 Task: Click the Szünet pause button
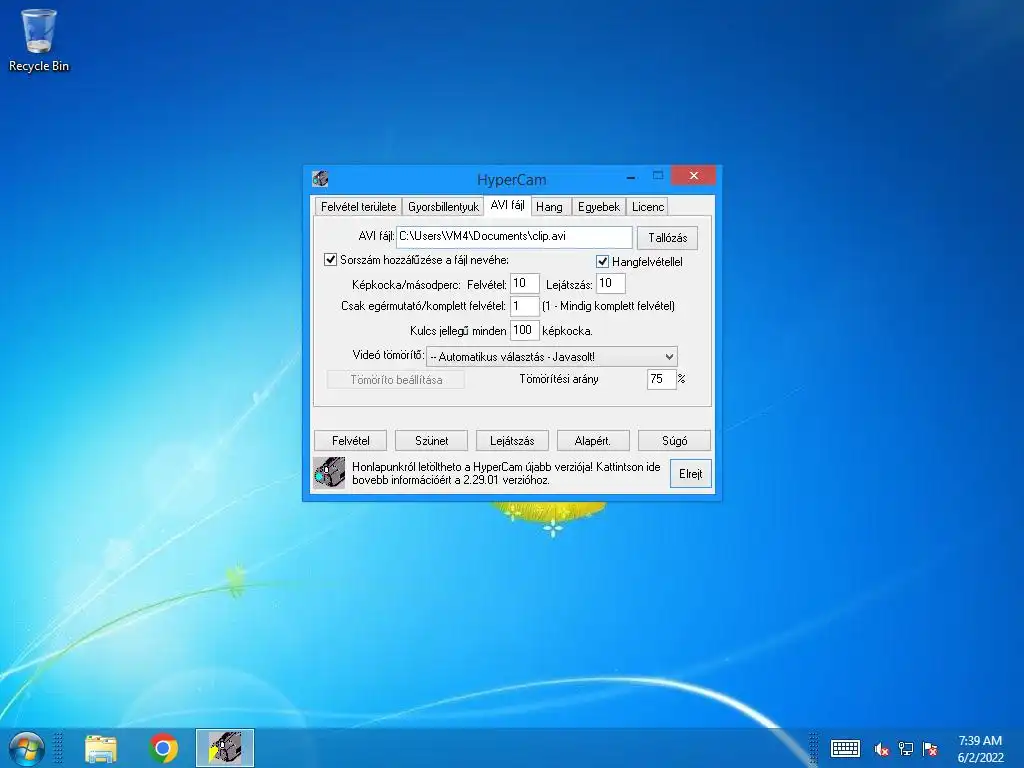tap(432, 441)
